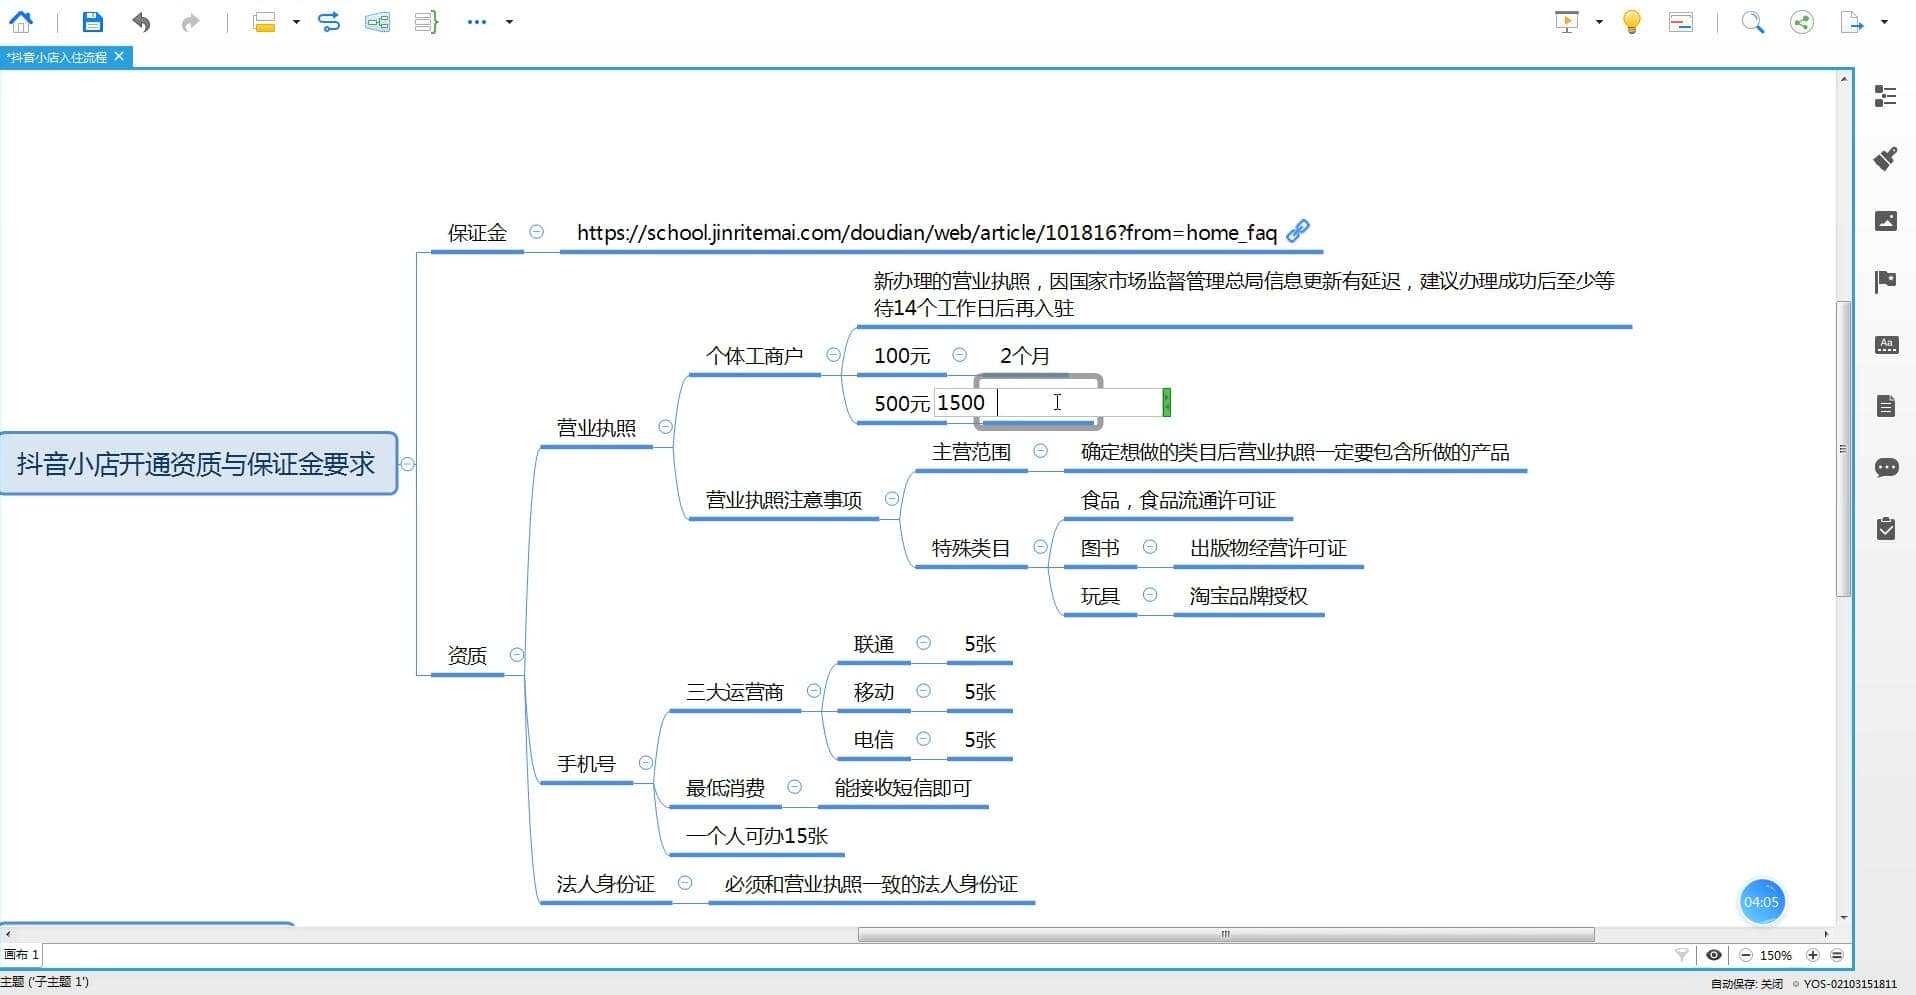Collapse the 图书 node
The width and height of the screenshot is (1916, 995).
tap(1150, 547)
